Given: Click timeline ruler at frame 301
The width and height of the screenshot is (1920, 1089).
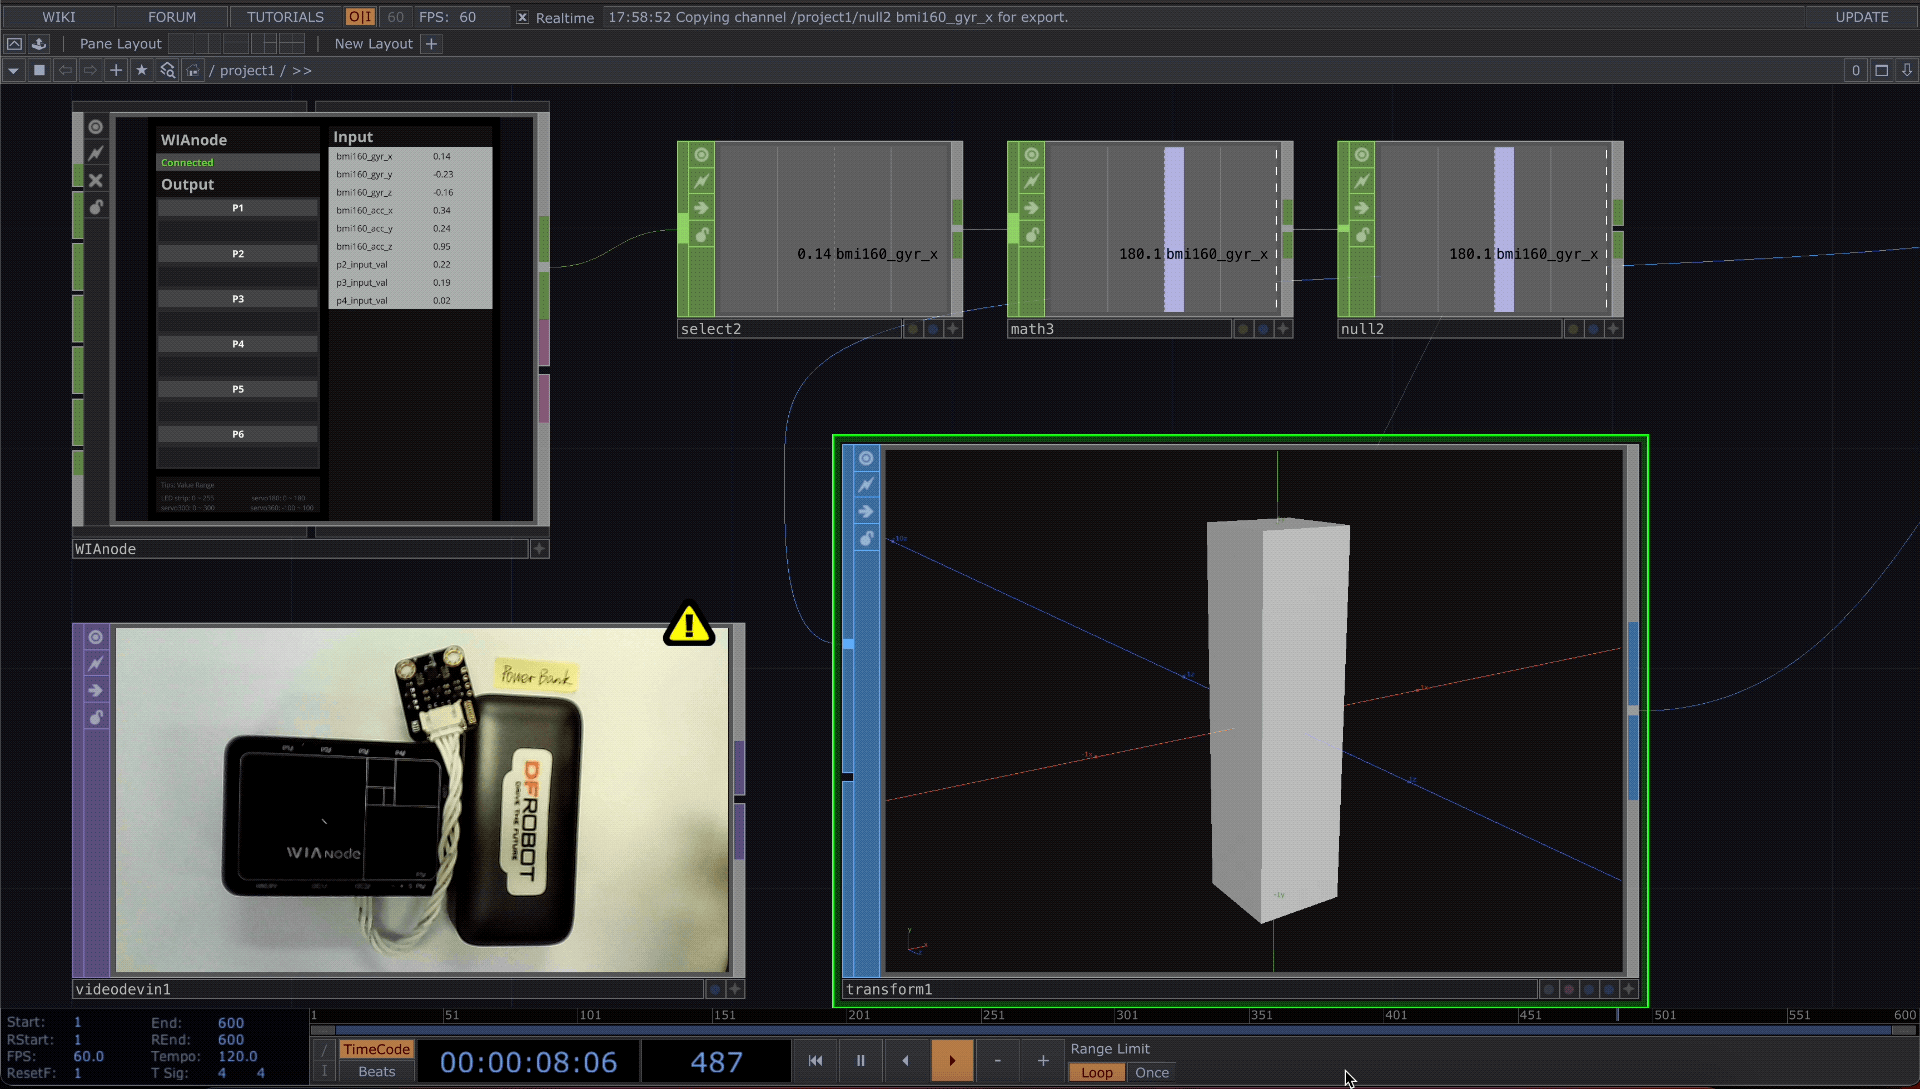Looking at the screenshot, I should [1117, 1015].
